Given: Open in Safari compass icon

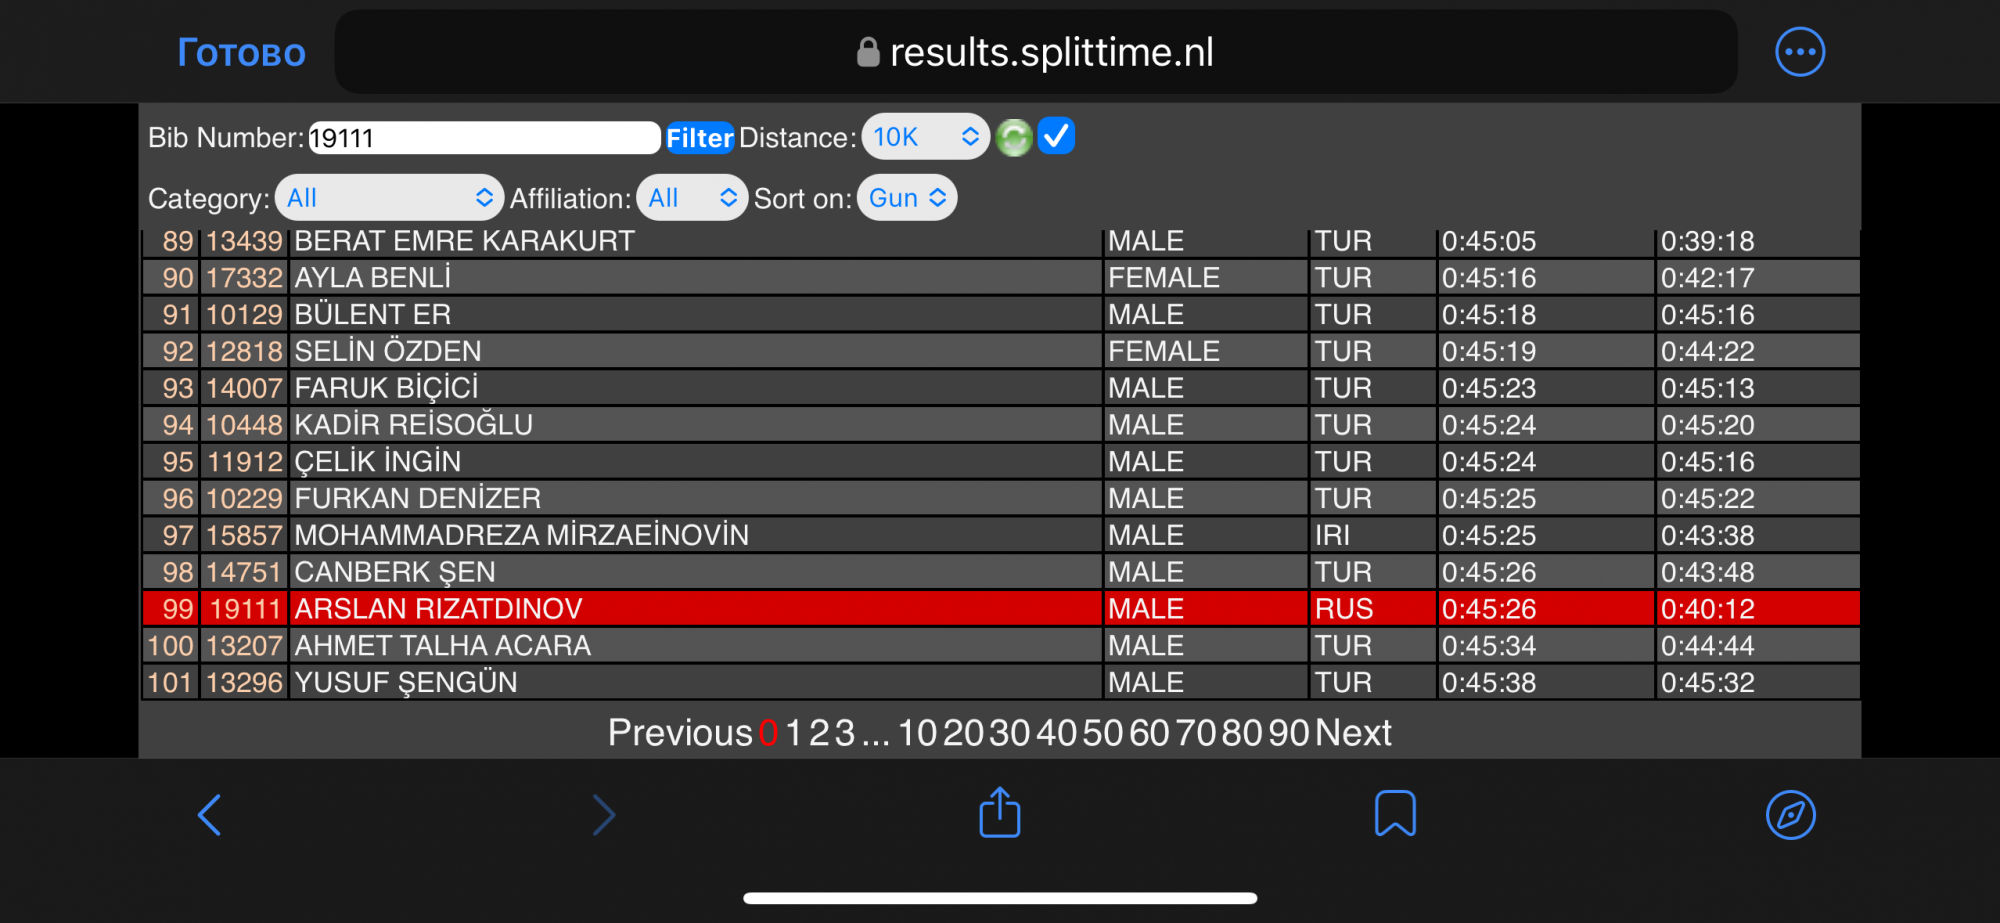Looking at the screenshot, I should click(1790, 815).
